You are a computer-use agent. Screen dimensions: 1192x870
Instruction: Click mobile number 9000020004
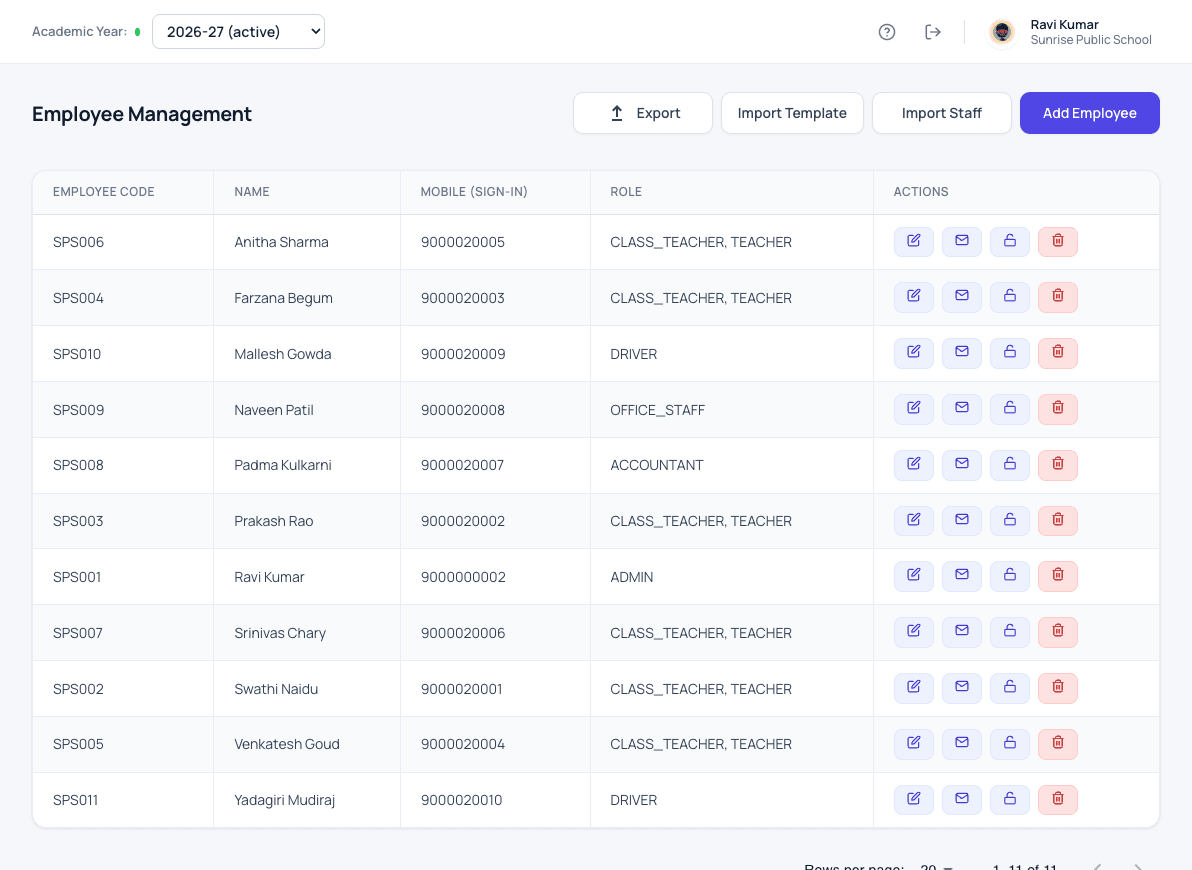coord(463,744)
